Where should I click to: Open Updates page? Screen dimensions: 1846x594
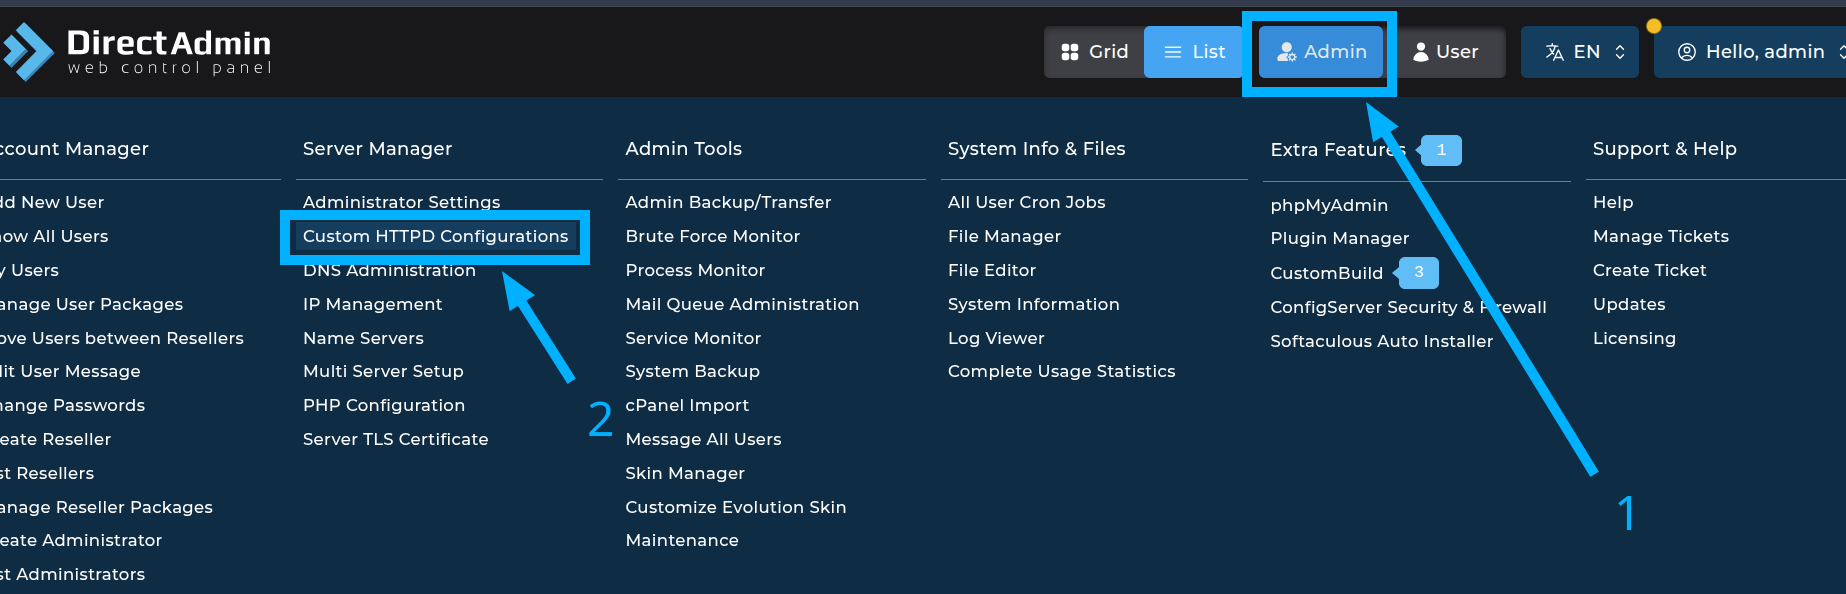pos(1629,304)
